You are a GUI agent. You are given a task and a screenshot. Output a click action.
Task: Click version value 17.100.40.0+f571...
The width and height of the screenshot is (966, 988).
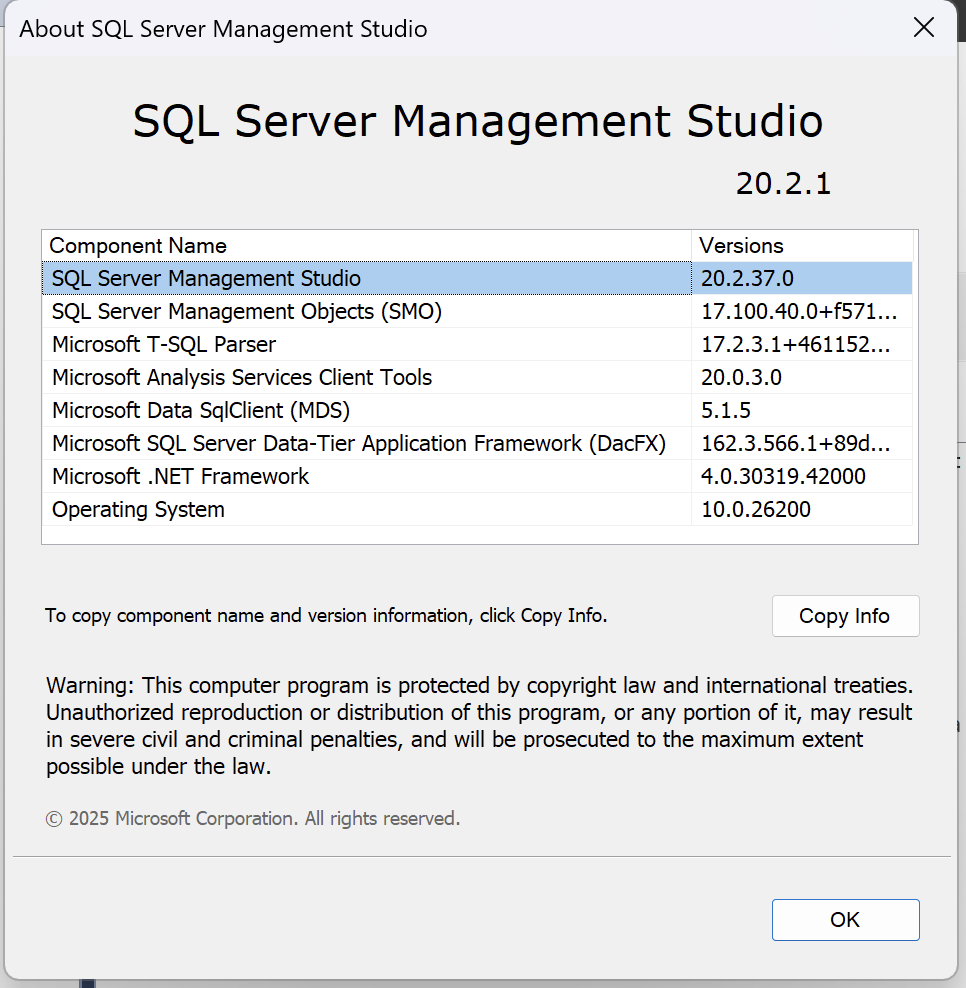[799, 311]
